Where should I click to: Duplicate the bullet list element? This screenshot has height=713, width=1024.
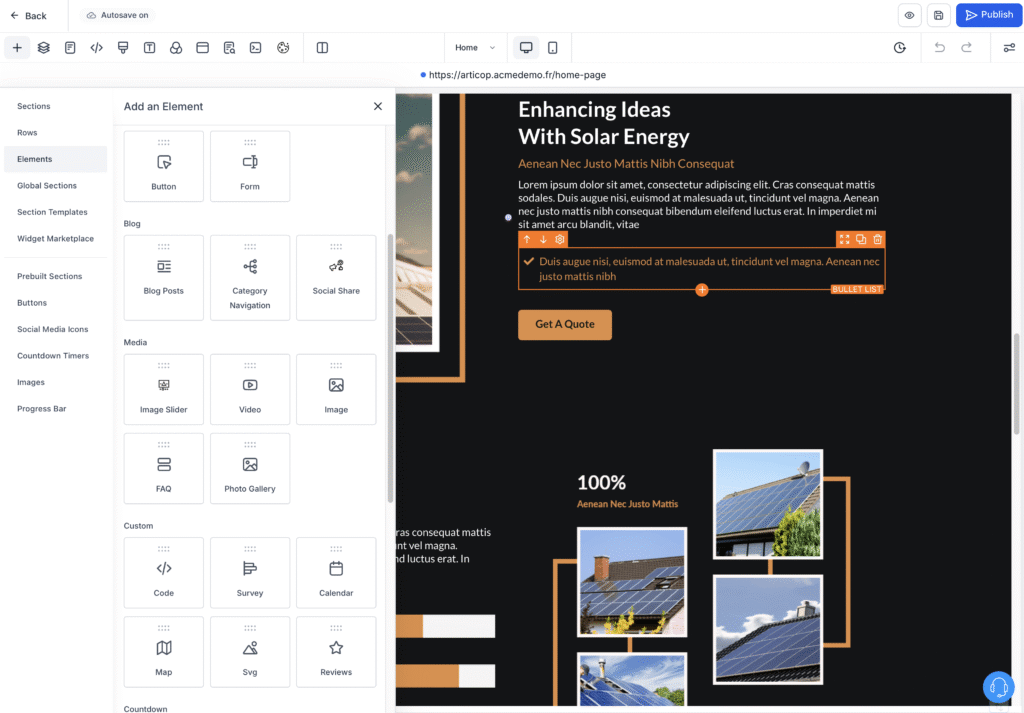[x=861, y=240]
